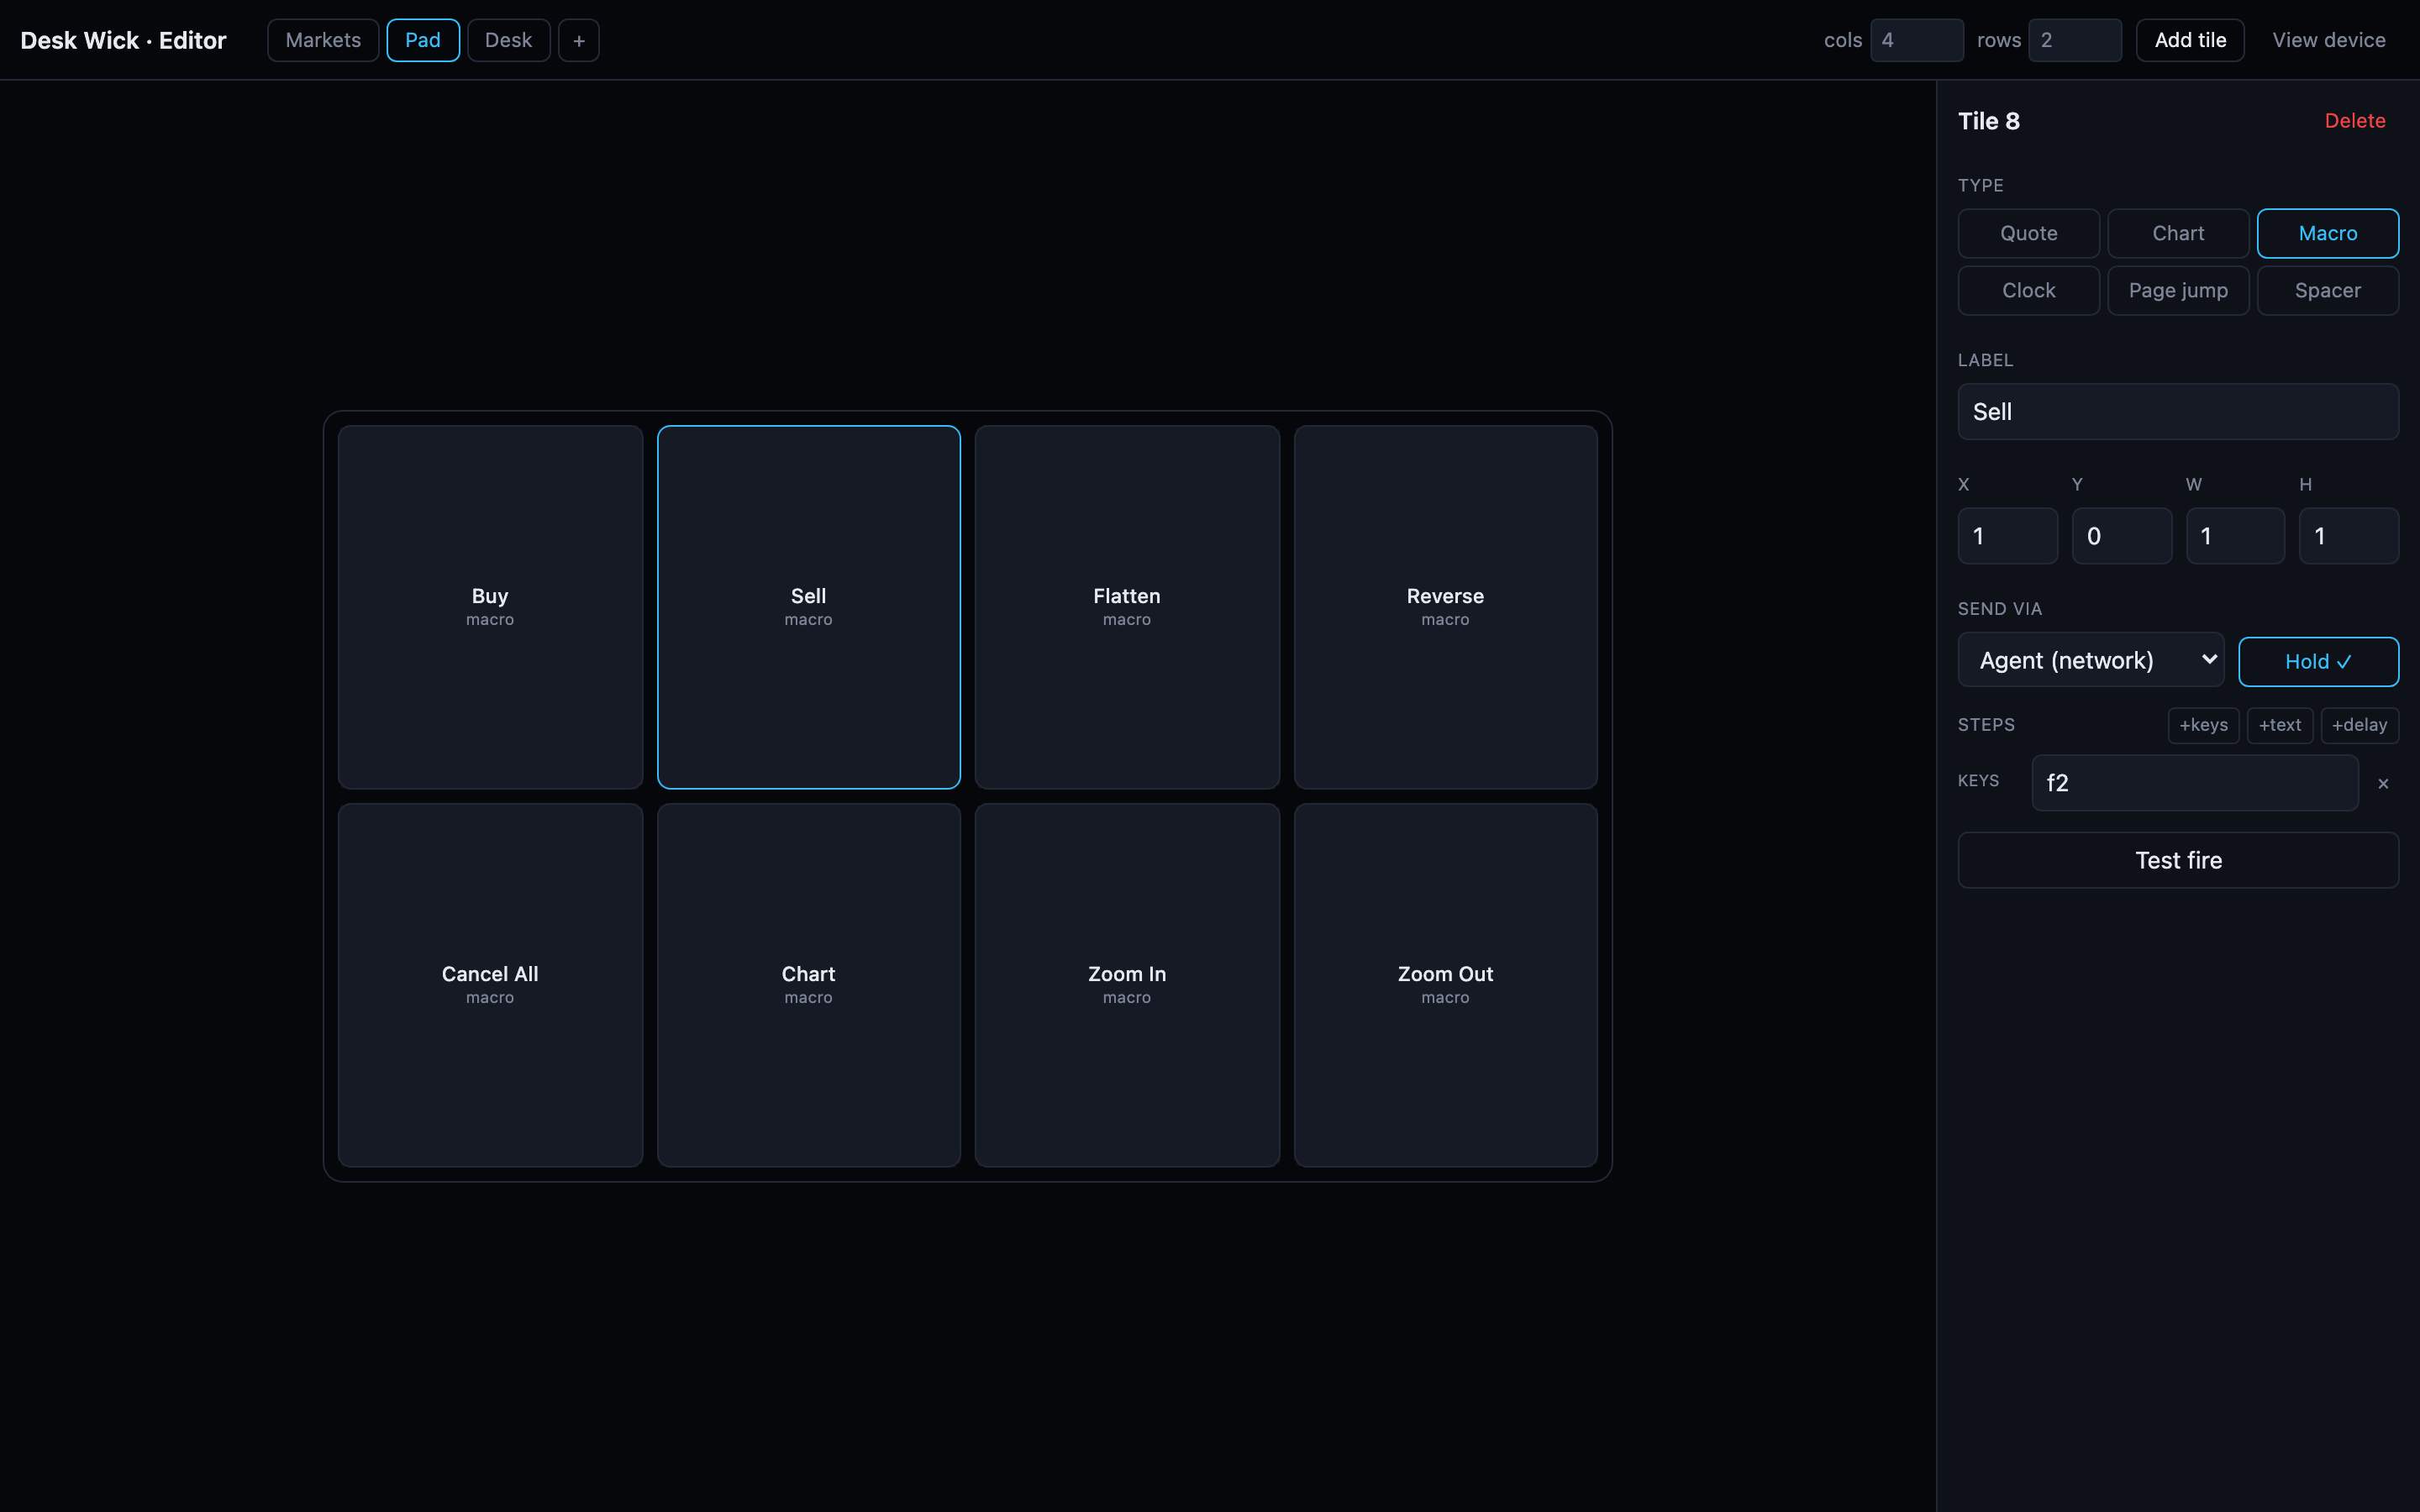Toggle the Hold option
The width and height of the screenshot is (2420, 1512).
point(2318,661)
